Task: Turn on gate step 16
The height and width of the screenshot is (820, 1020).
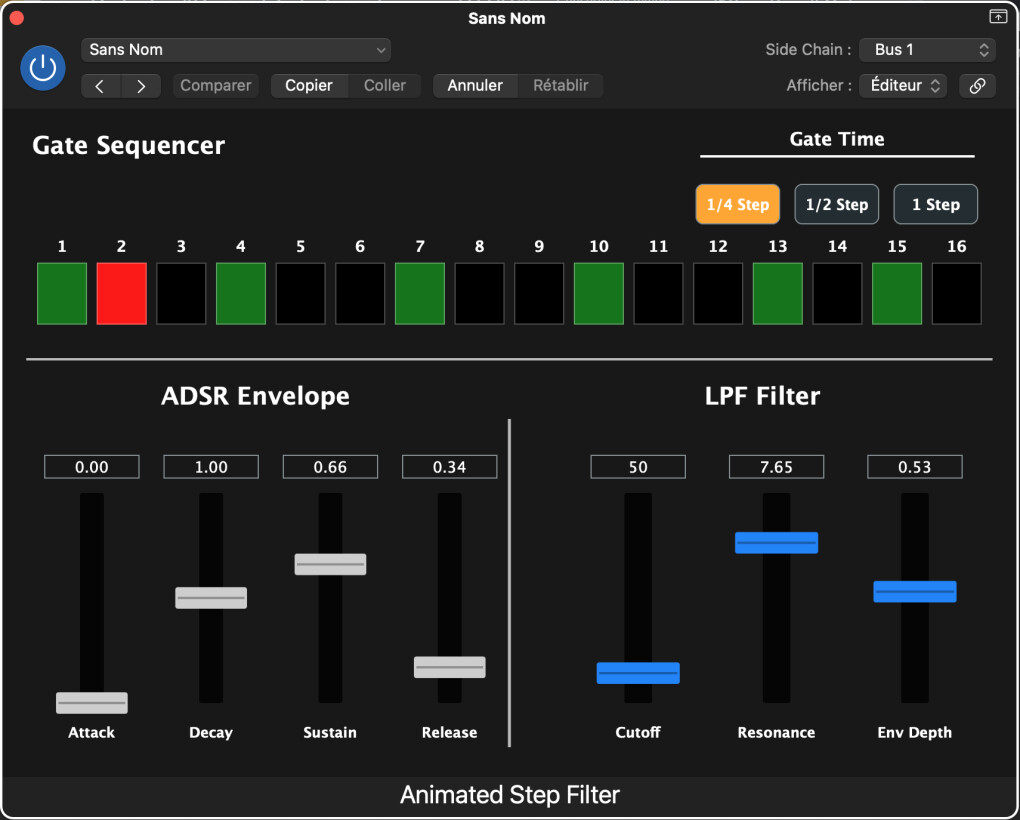Action: [956, 294]
